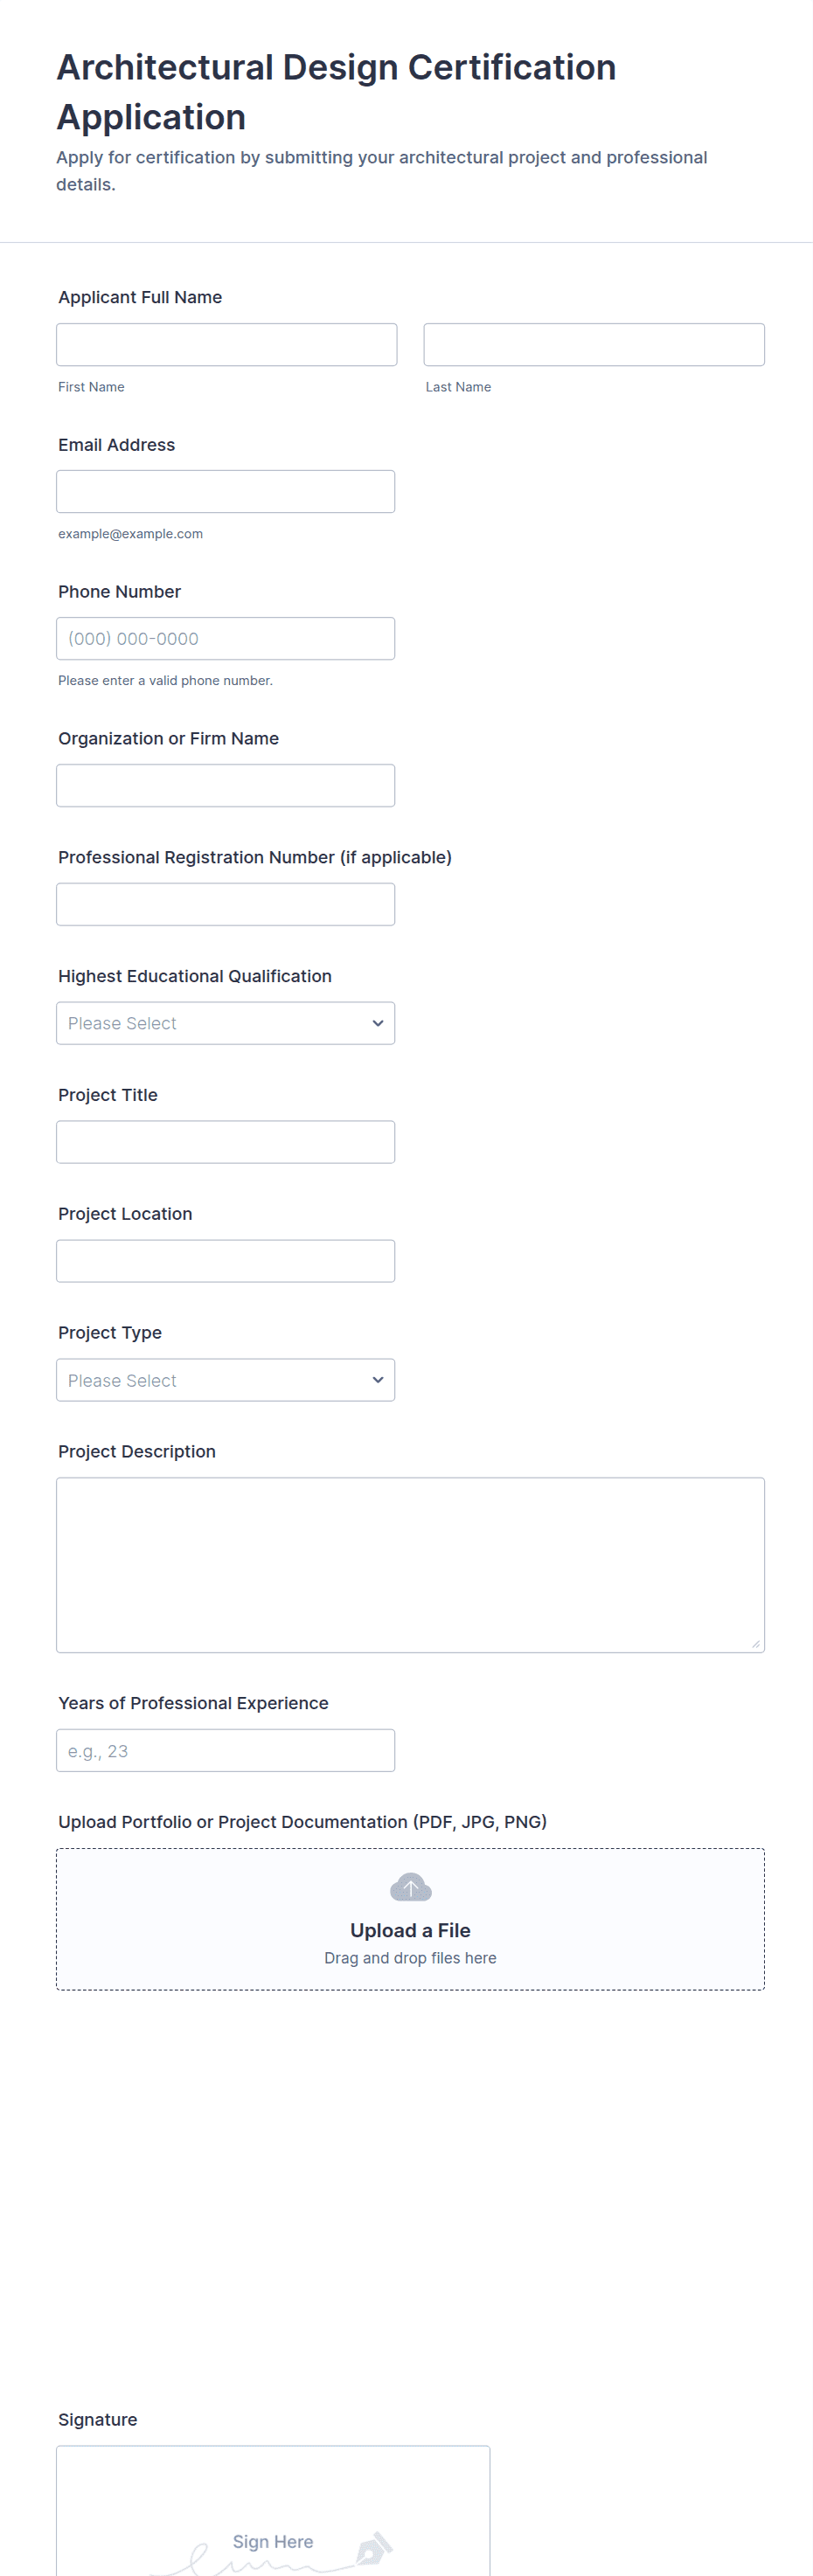Click the Phone Number field
813x2576 pixels.
225,638
